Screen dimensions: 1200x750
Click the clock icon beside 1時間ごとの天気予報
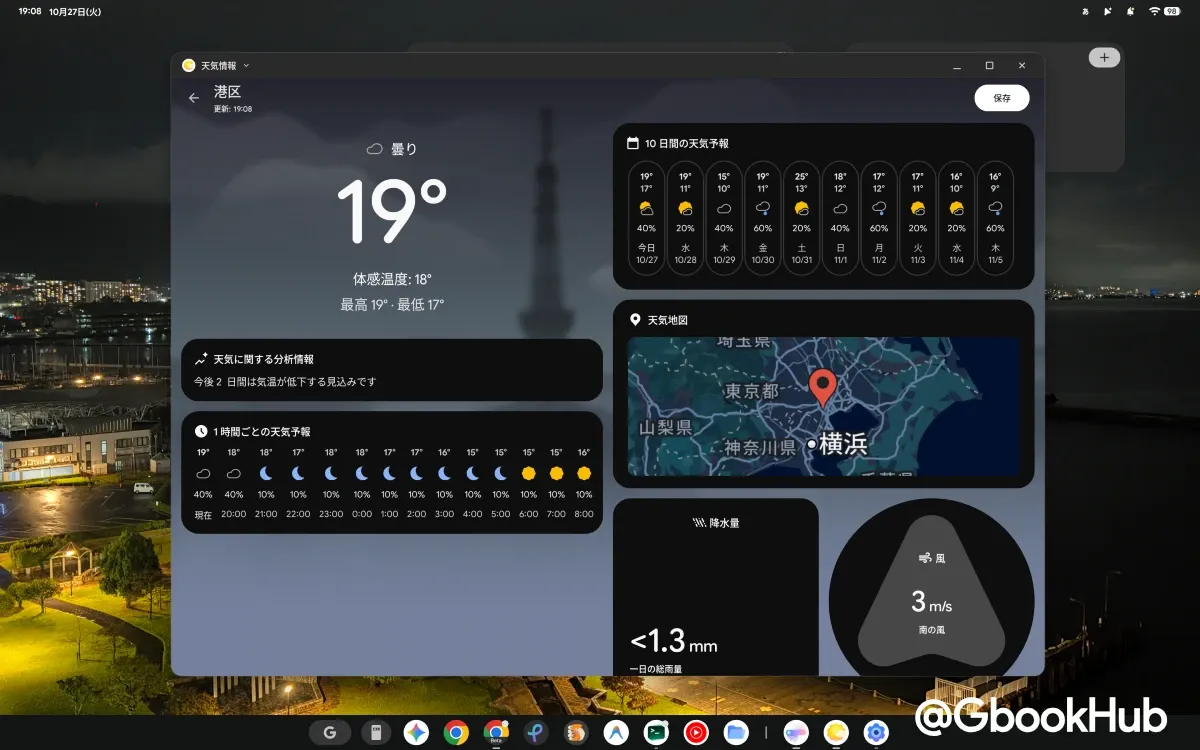201,431
